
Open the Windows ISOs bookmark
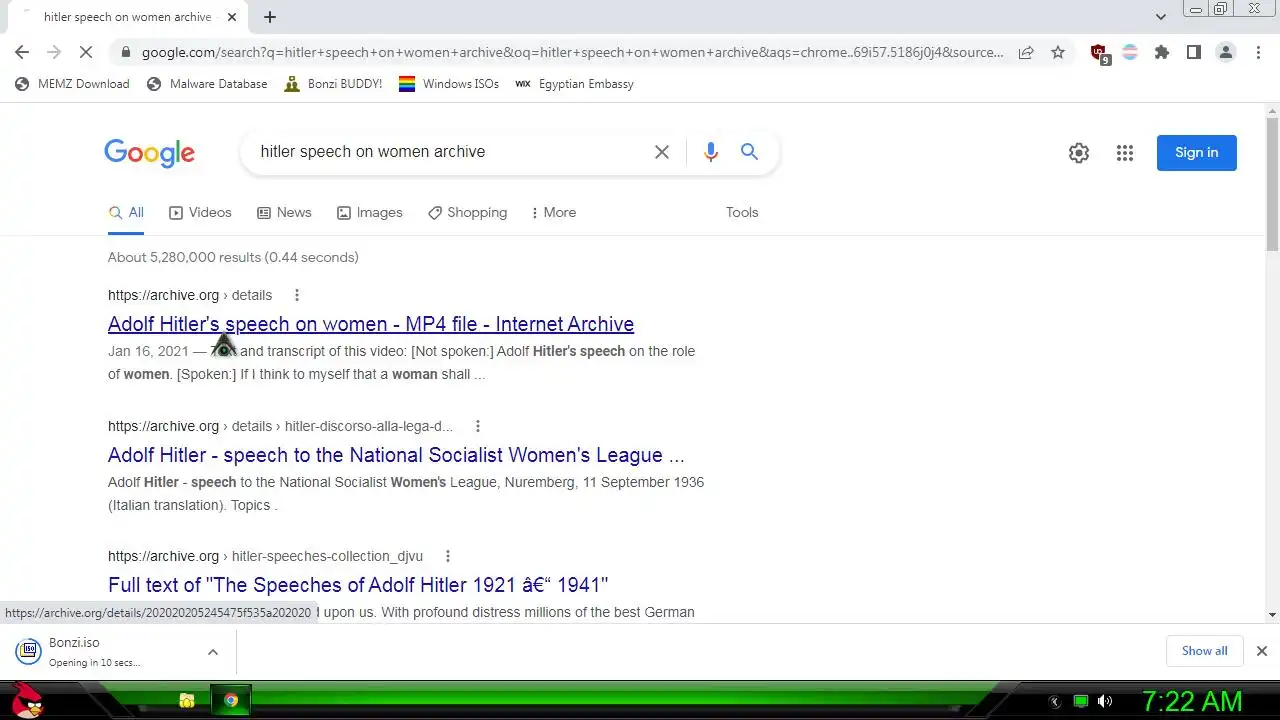(449, 84)
